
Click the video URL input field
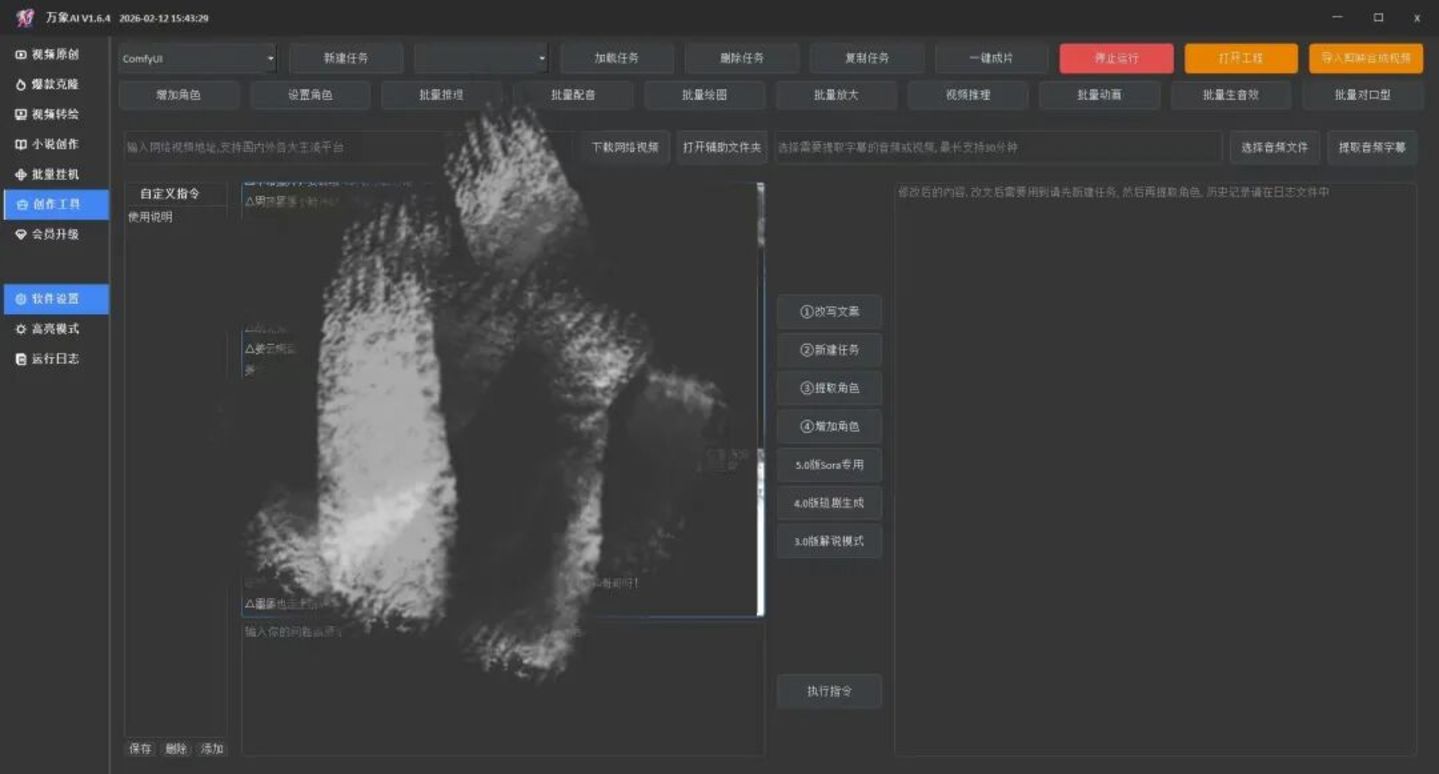[350, 147]
